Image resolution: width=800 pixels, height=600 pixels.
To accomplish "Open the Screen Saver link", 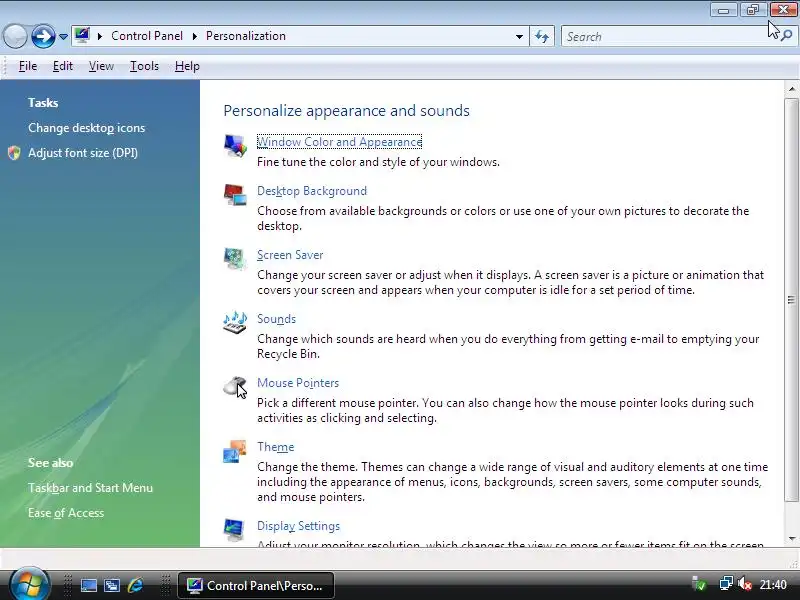I will click(x=290, y=255).
